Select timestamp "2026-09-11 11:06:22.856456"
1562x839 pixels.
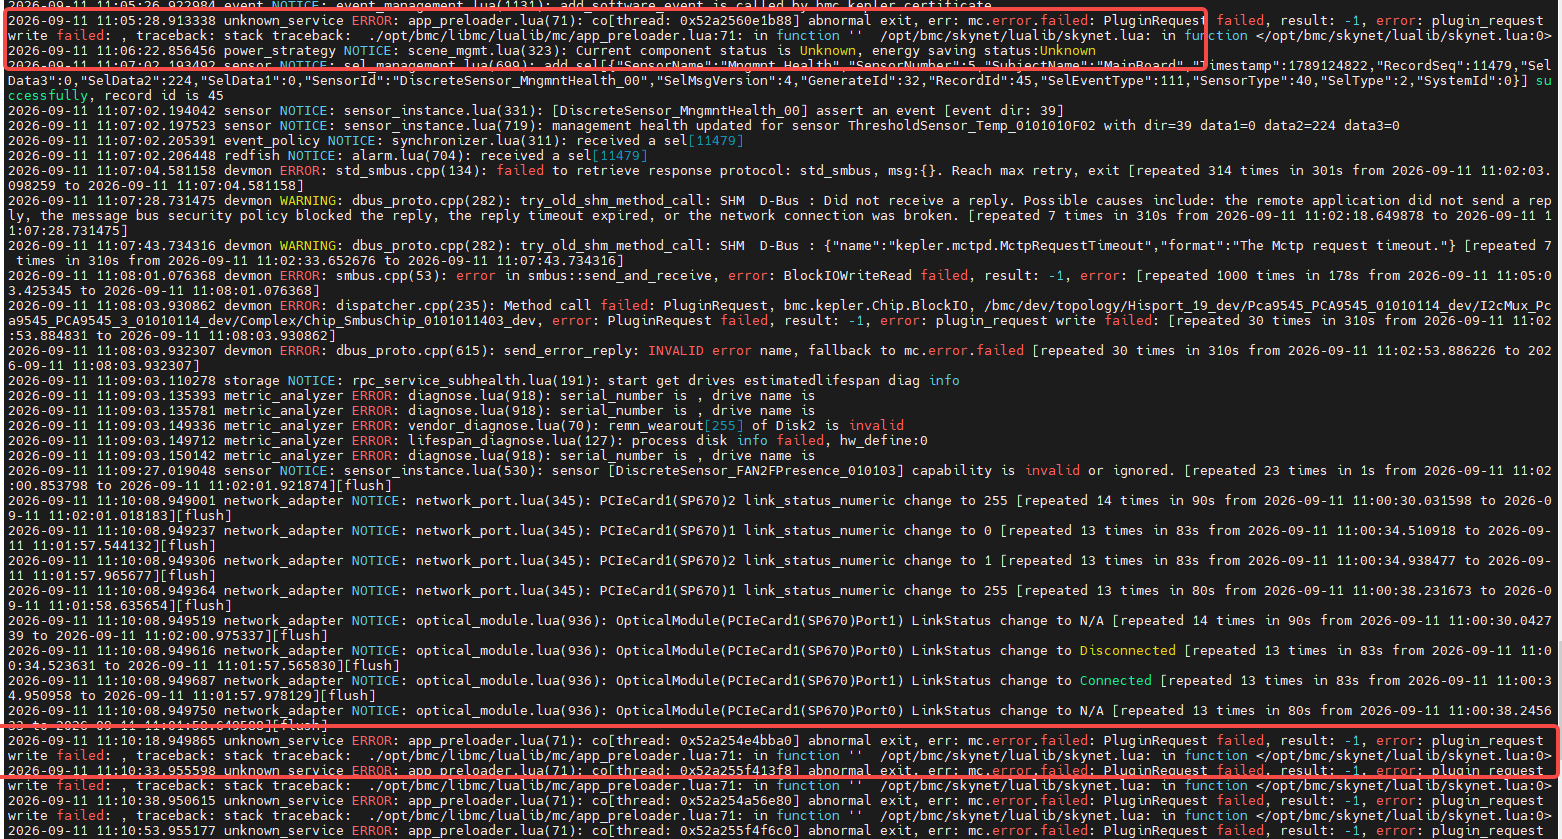(111, 51)
